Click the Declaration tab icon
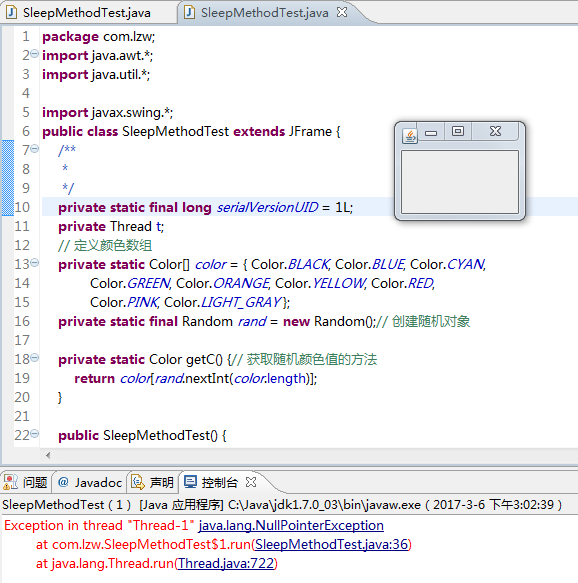The image size is (578, 583). (138, 482)
